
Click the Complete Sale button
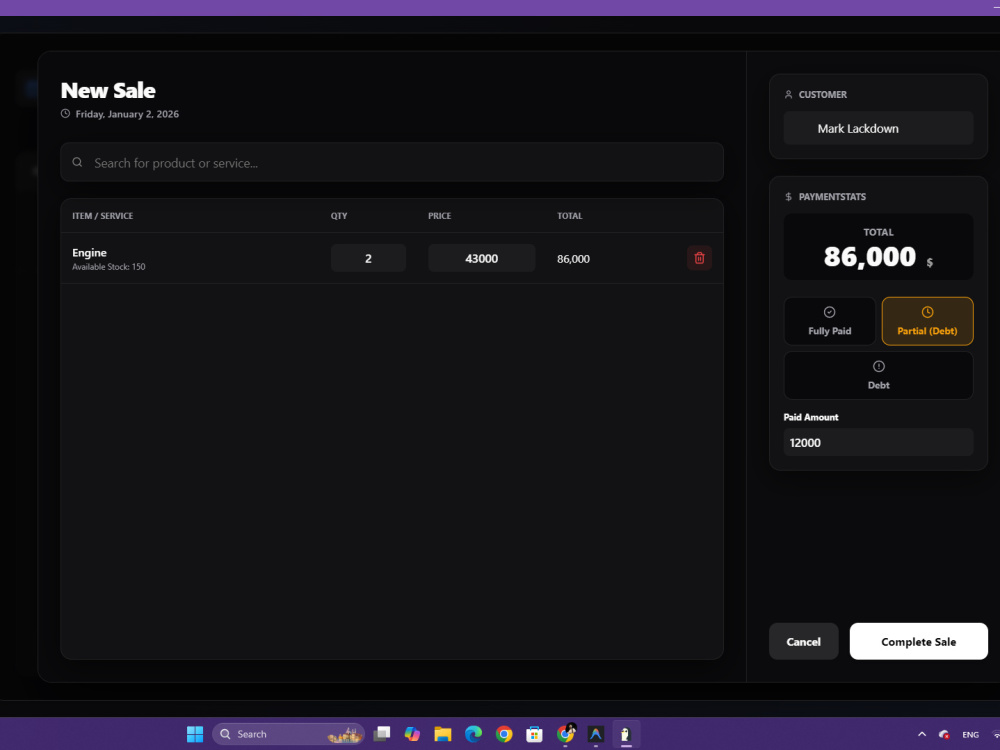click(918, 642)
